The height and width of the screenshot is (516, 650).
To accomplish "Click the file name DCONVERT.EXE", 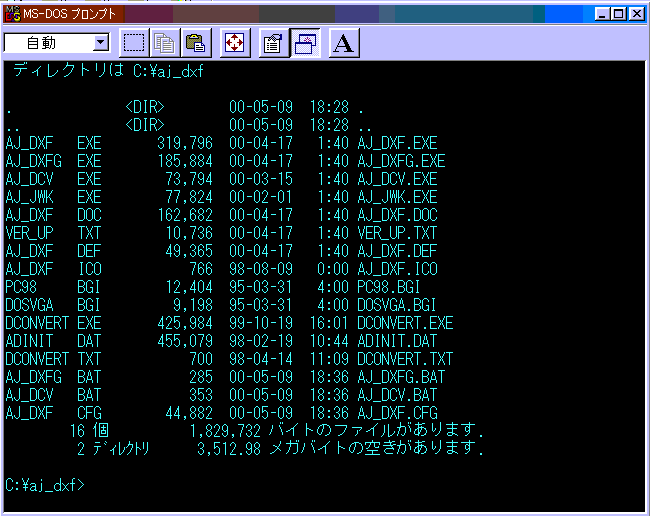I will pyautogui.click(x=405, y=323).
